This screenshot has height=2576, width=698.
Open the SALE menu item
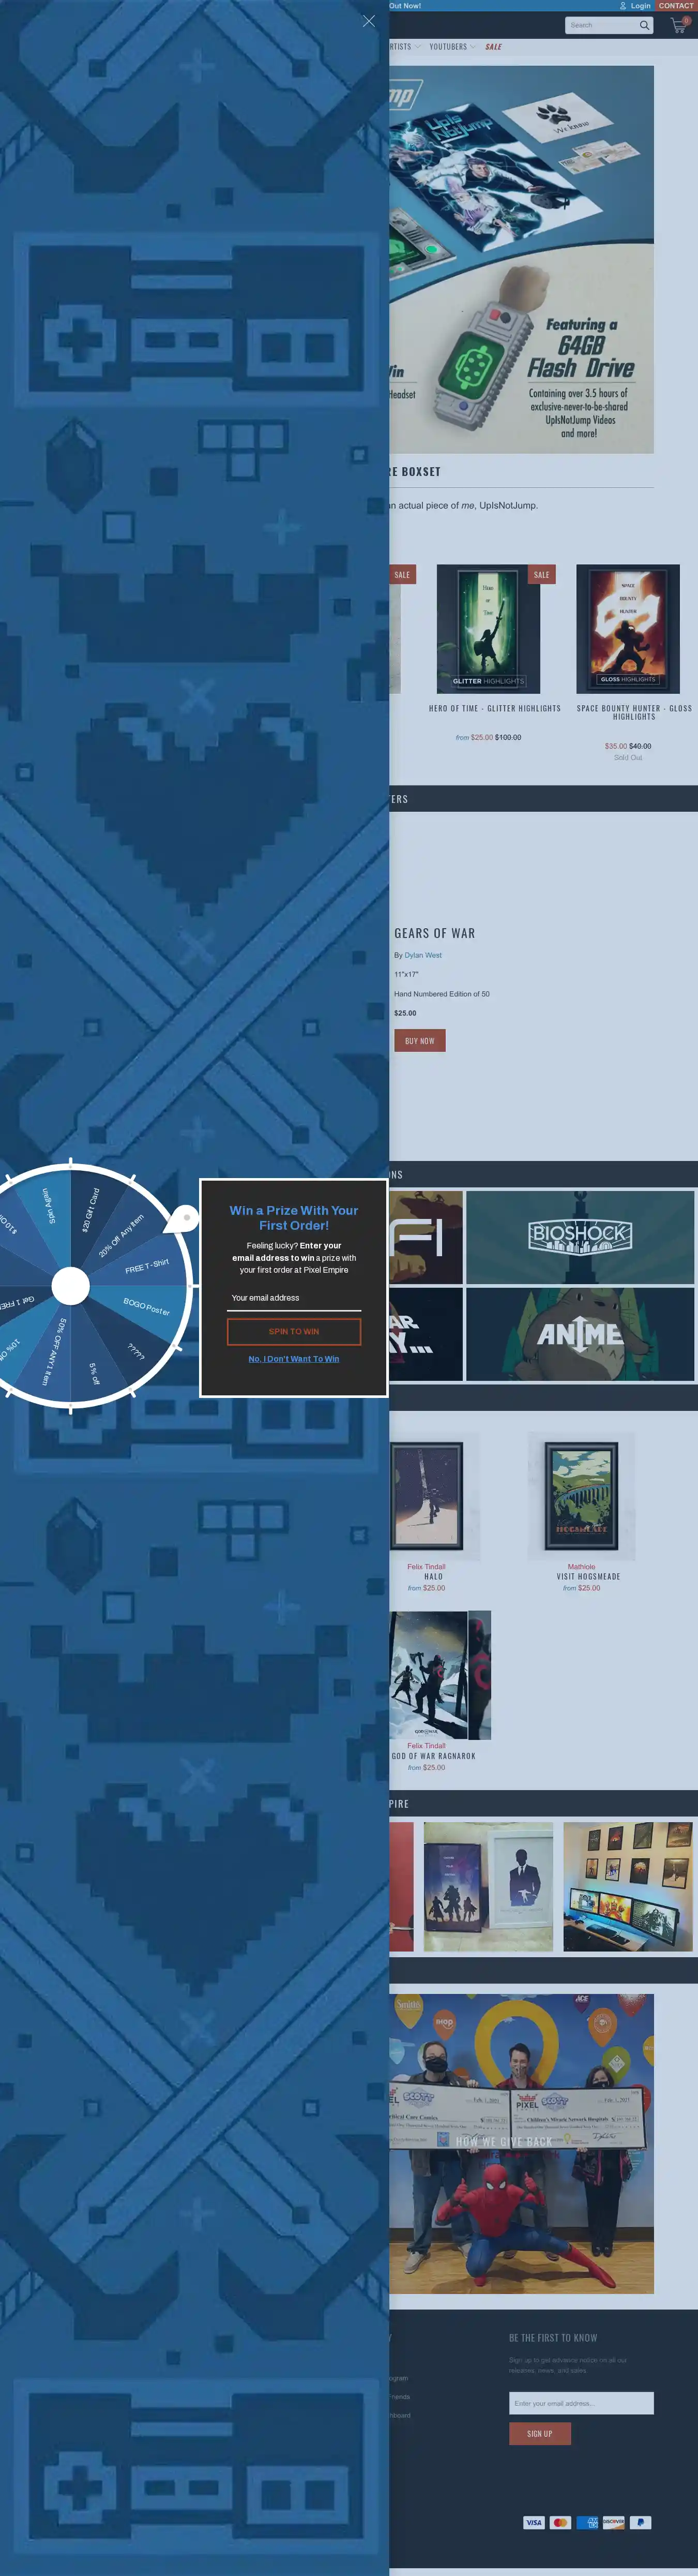[493, 47]
